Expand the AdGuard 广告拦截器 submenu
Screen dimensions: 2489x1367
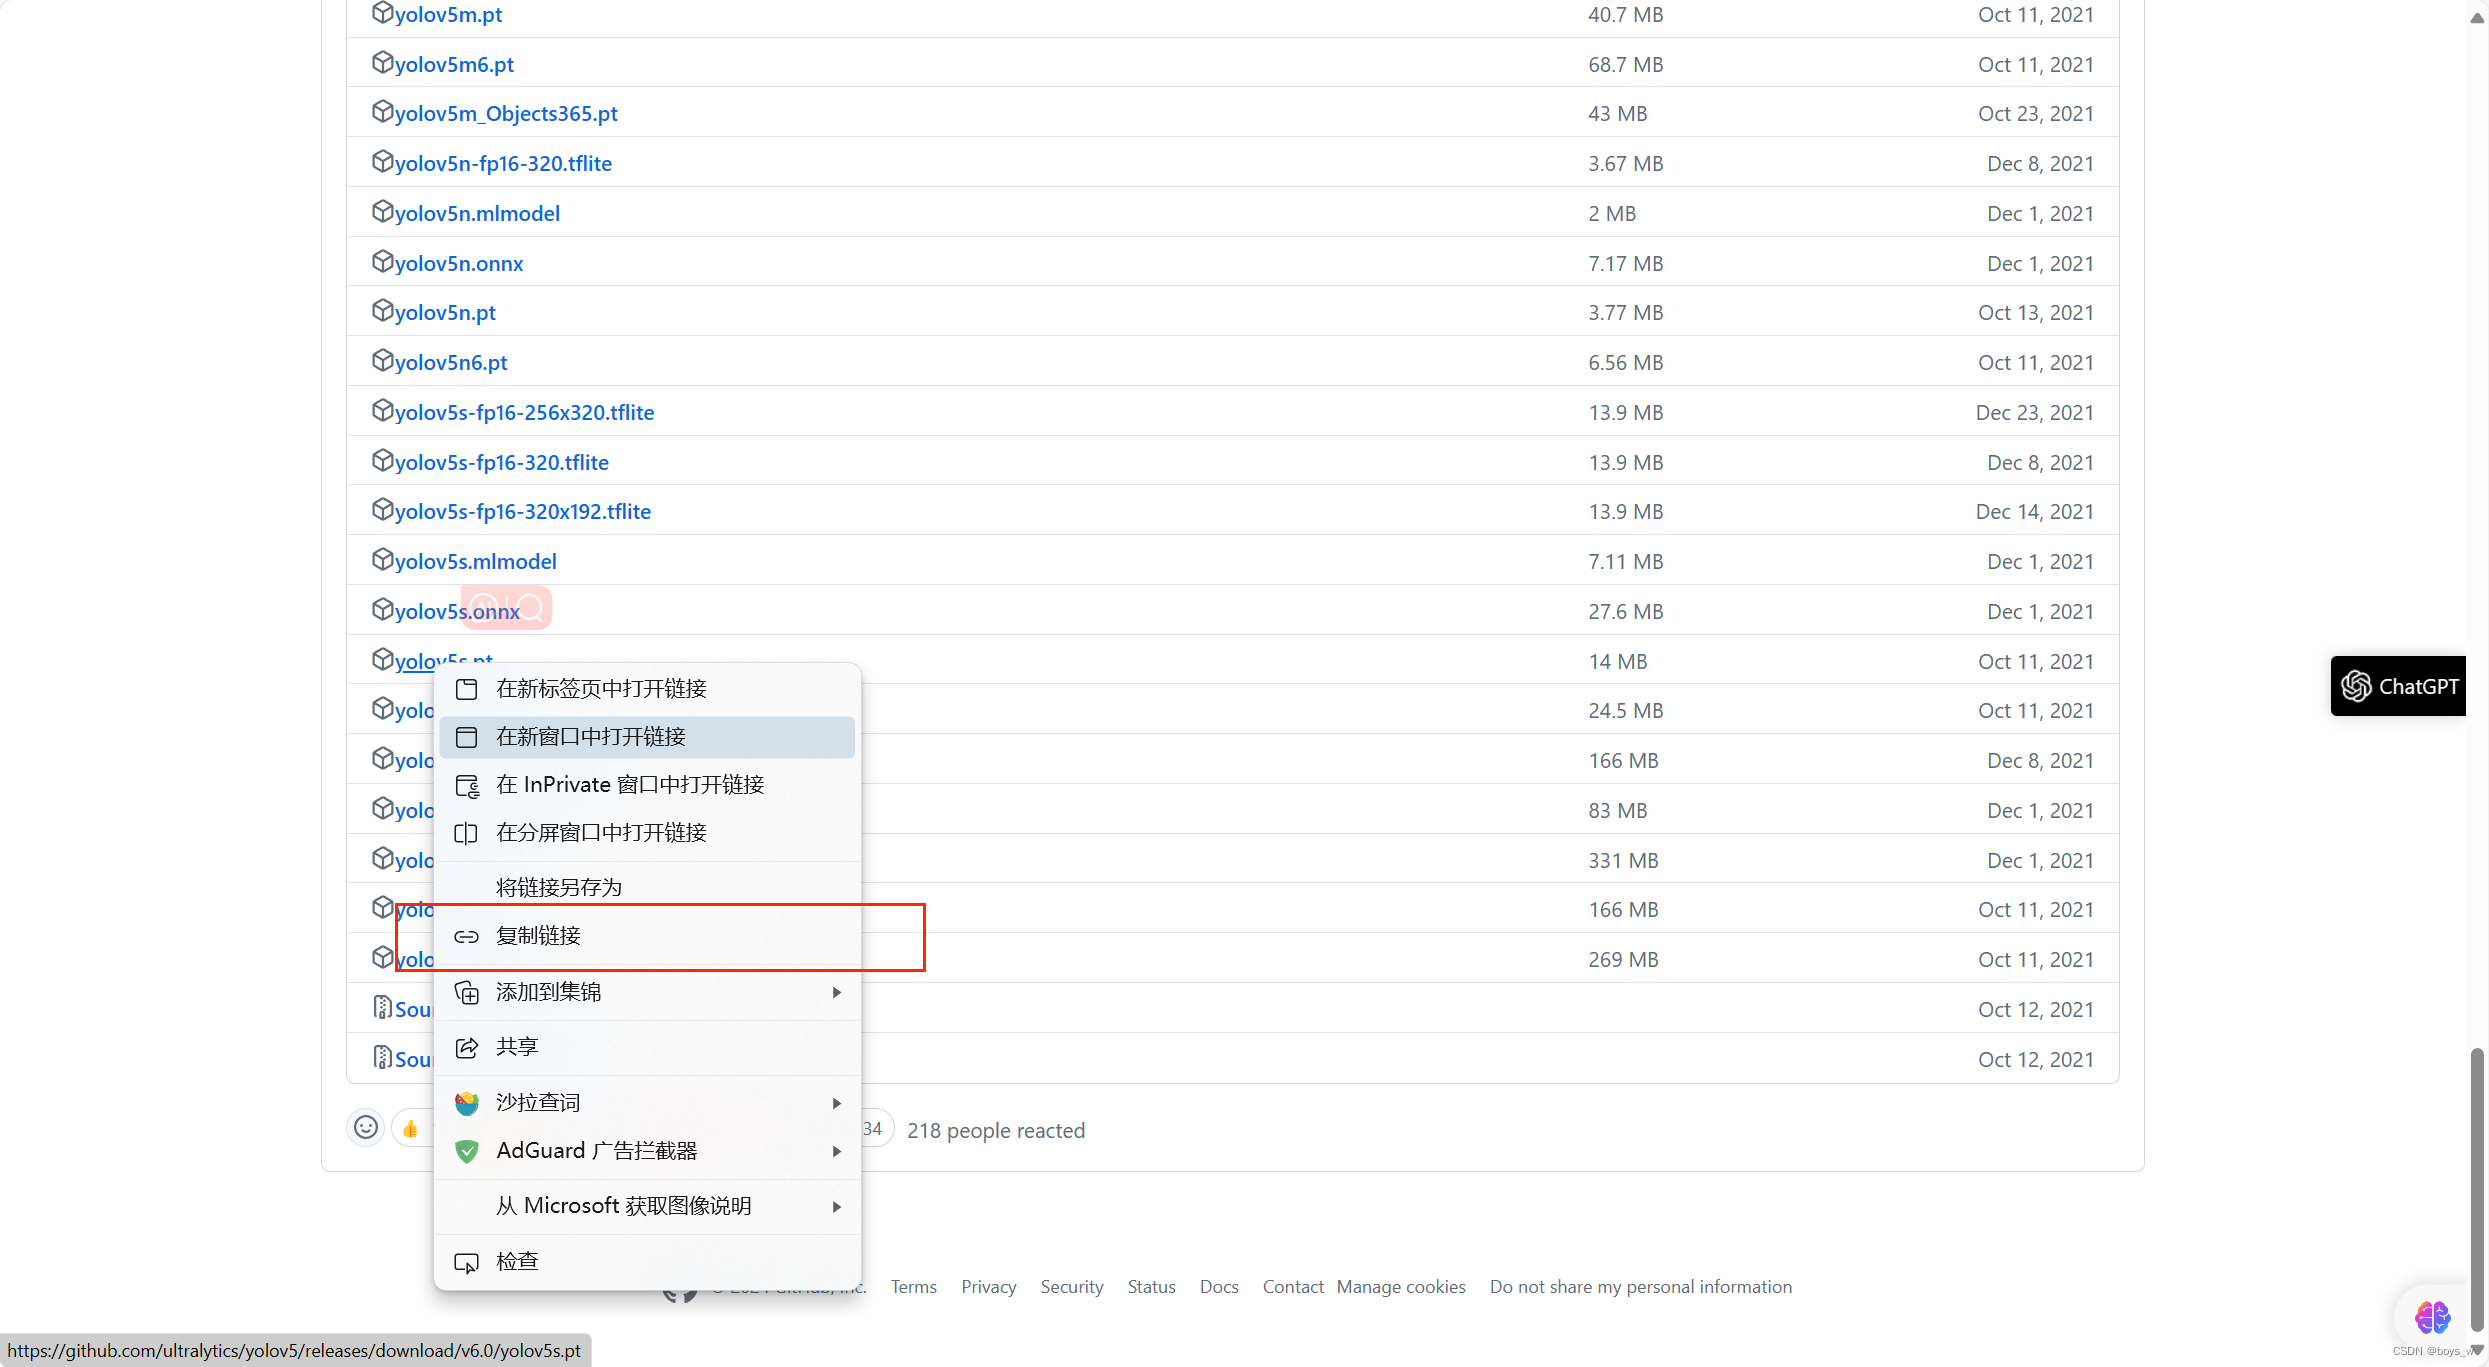837,1151
